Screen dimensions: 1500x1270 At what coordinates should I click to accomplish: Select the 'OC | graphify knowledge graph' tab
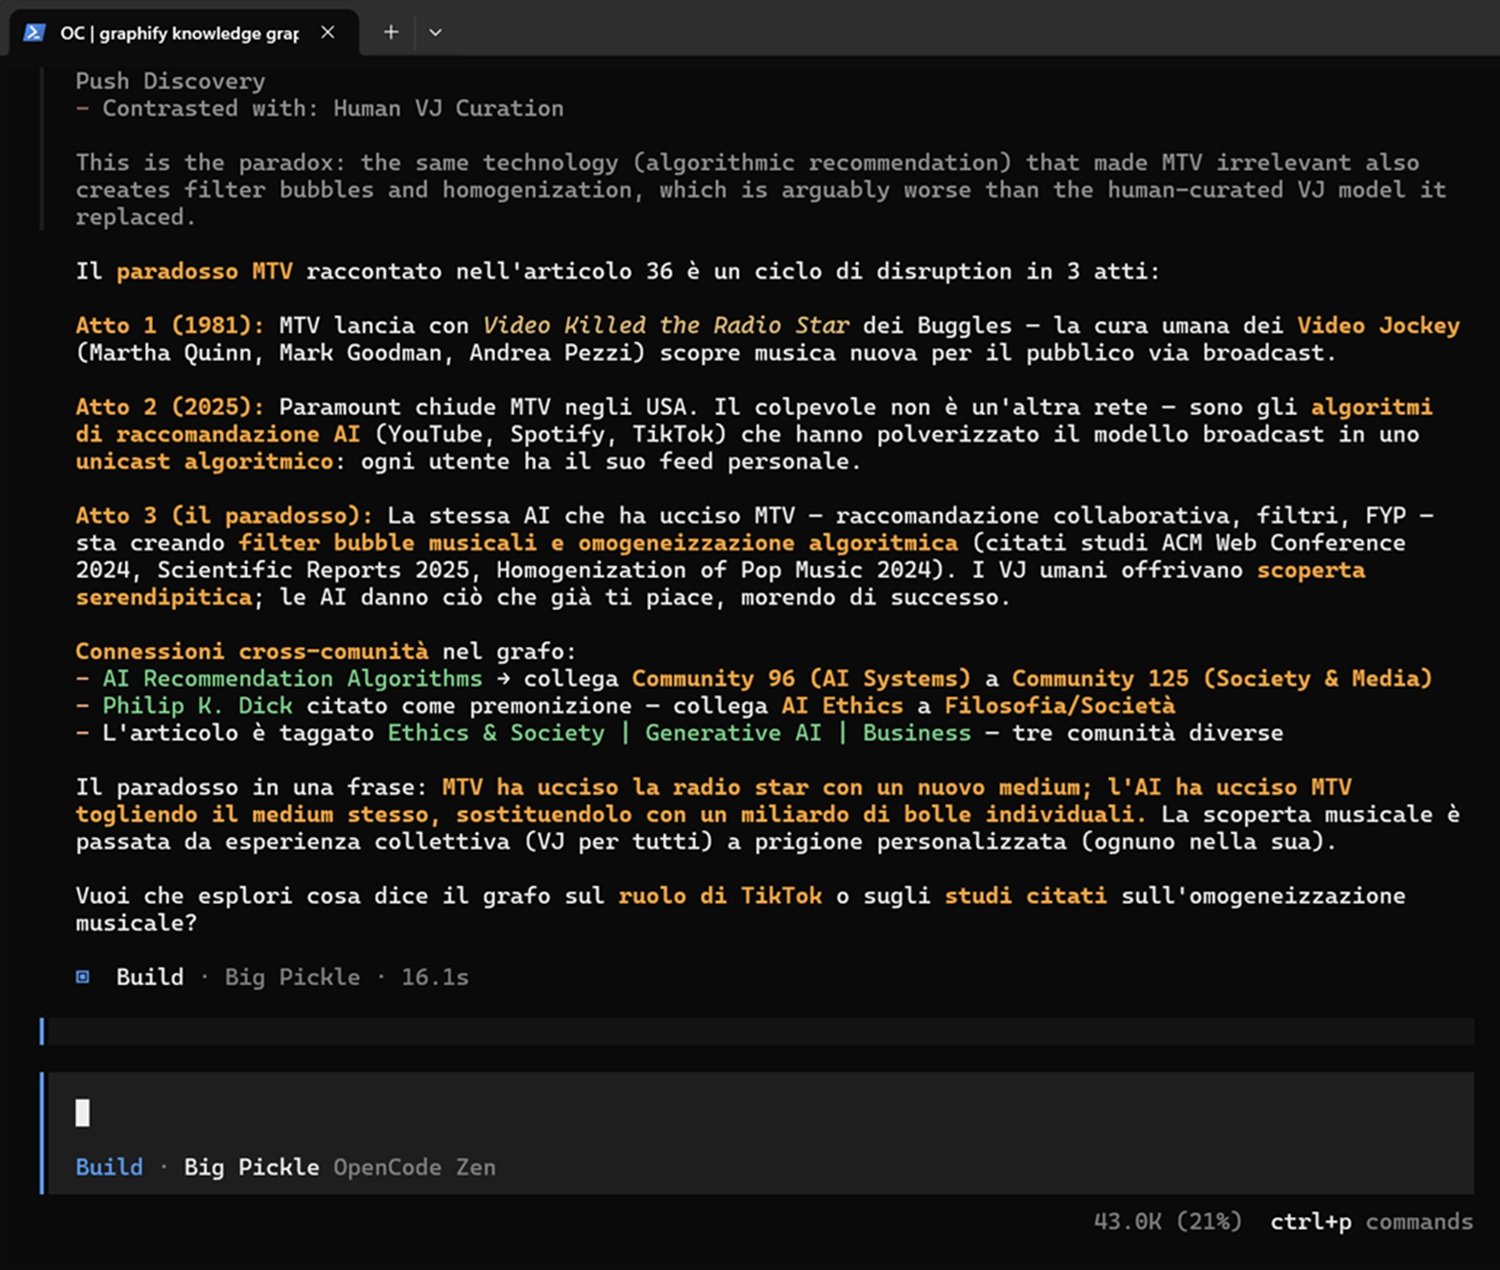(x=183, y=33)
